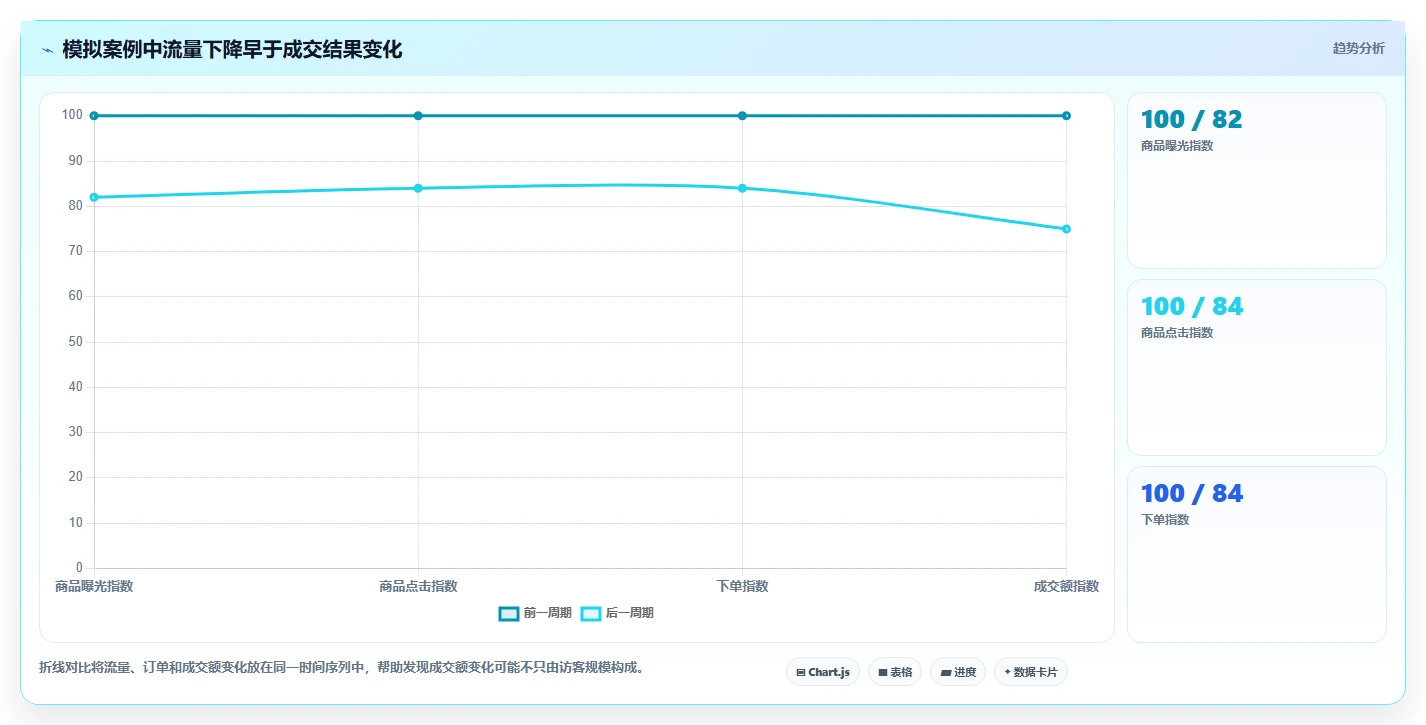Click the y-axis value 50
This screenshot has width=1426, height=725.
[x=76, y=342]
